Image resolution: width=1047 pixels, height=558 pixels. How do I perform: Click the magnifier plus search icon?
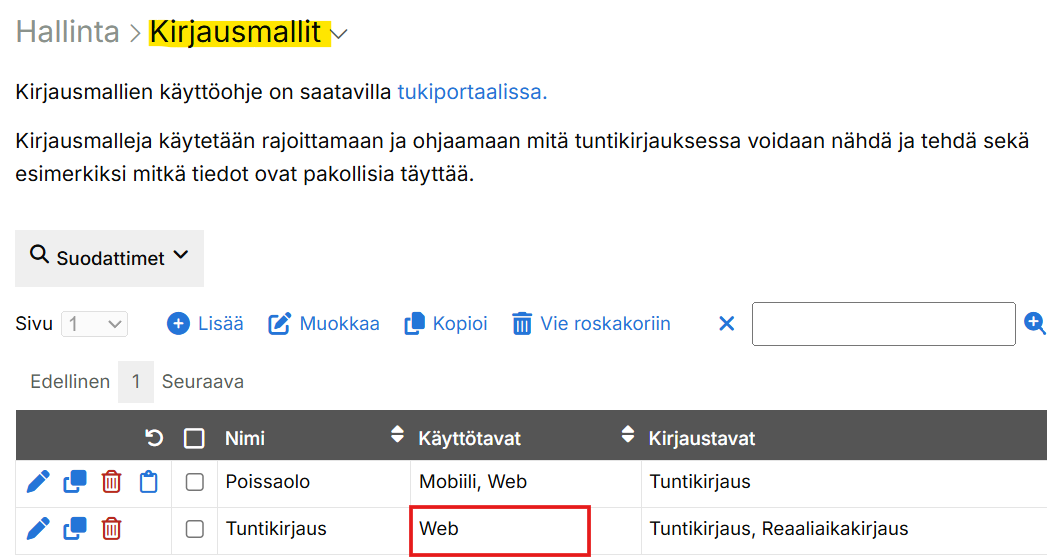[x=1034, y=323]
